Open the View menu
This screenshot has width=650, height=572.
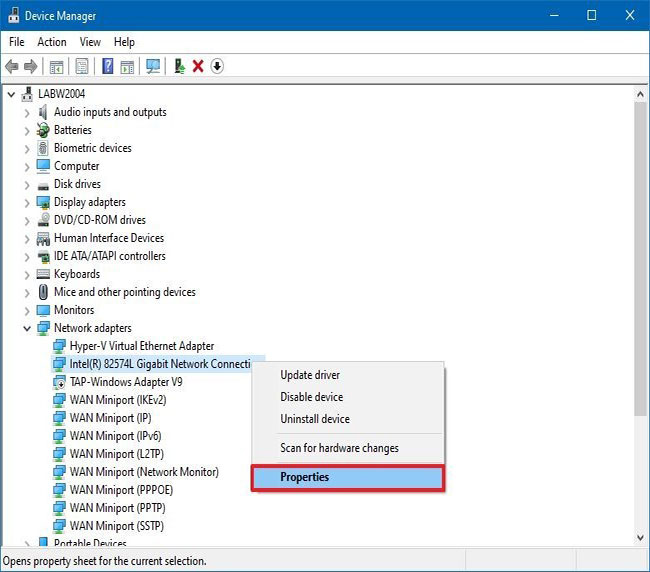click(90, 42)
